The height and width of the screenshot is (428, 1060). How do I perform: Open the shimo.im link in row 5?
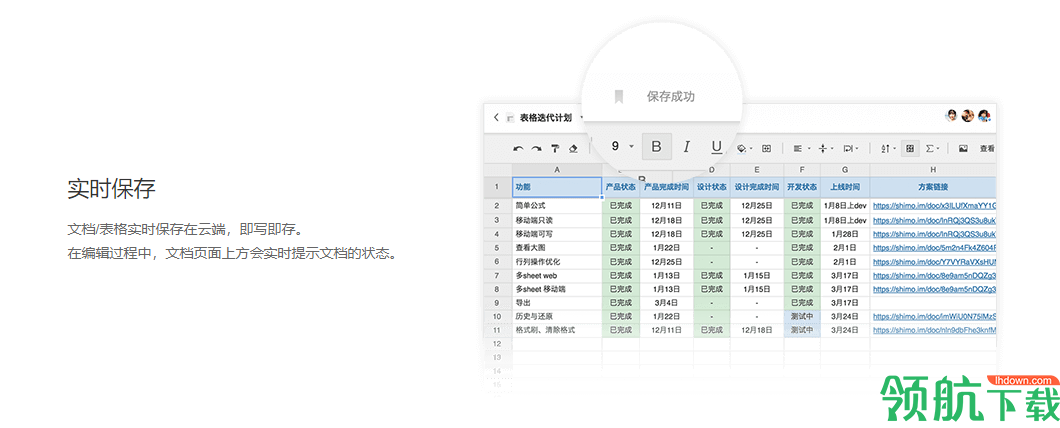(934, 247)
